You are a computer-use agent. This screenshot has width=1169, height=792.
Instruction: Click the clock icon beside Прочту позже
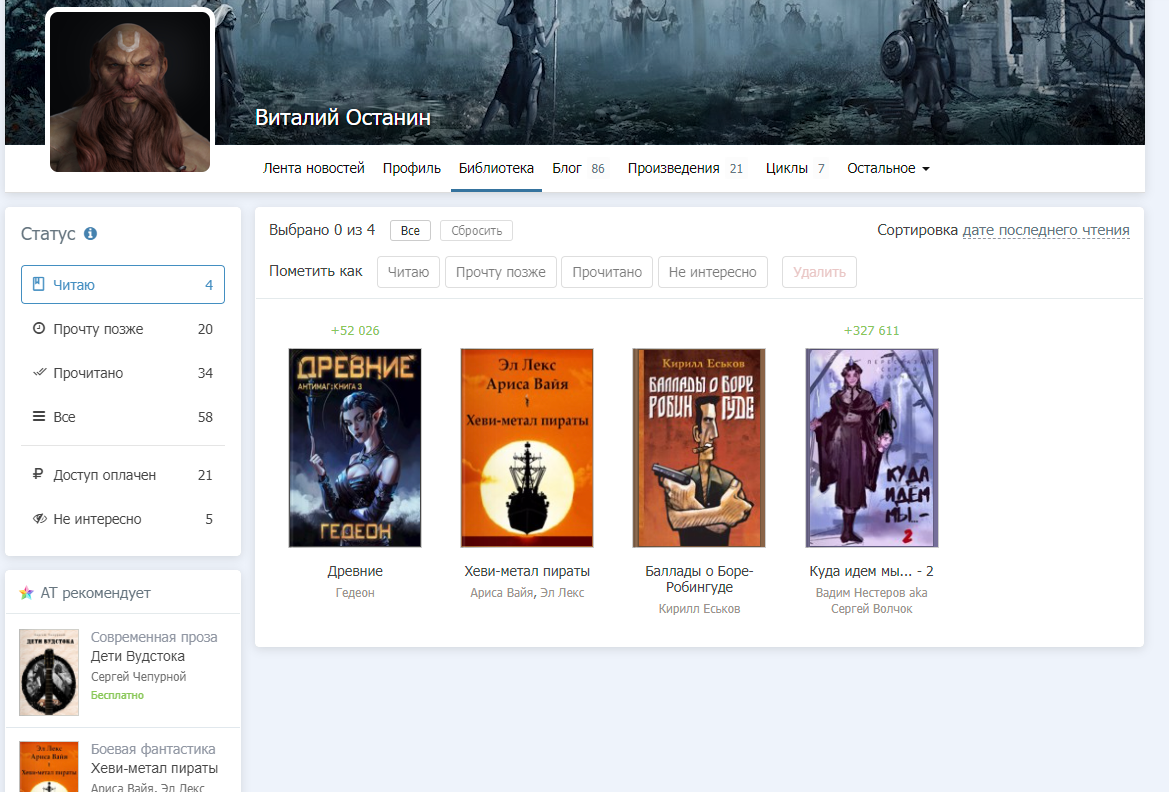tap(39, 329)
